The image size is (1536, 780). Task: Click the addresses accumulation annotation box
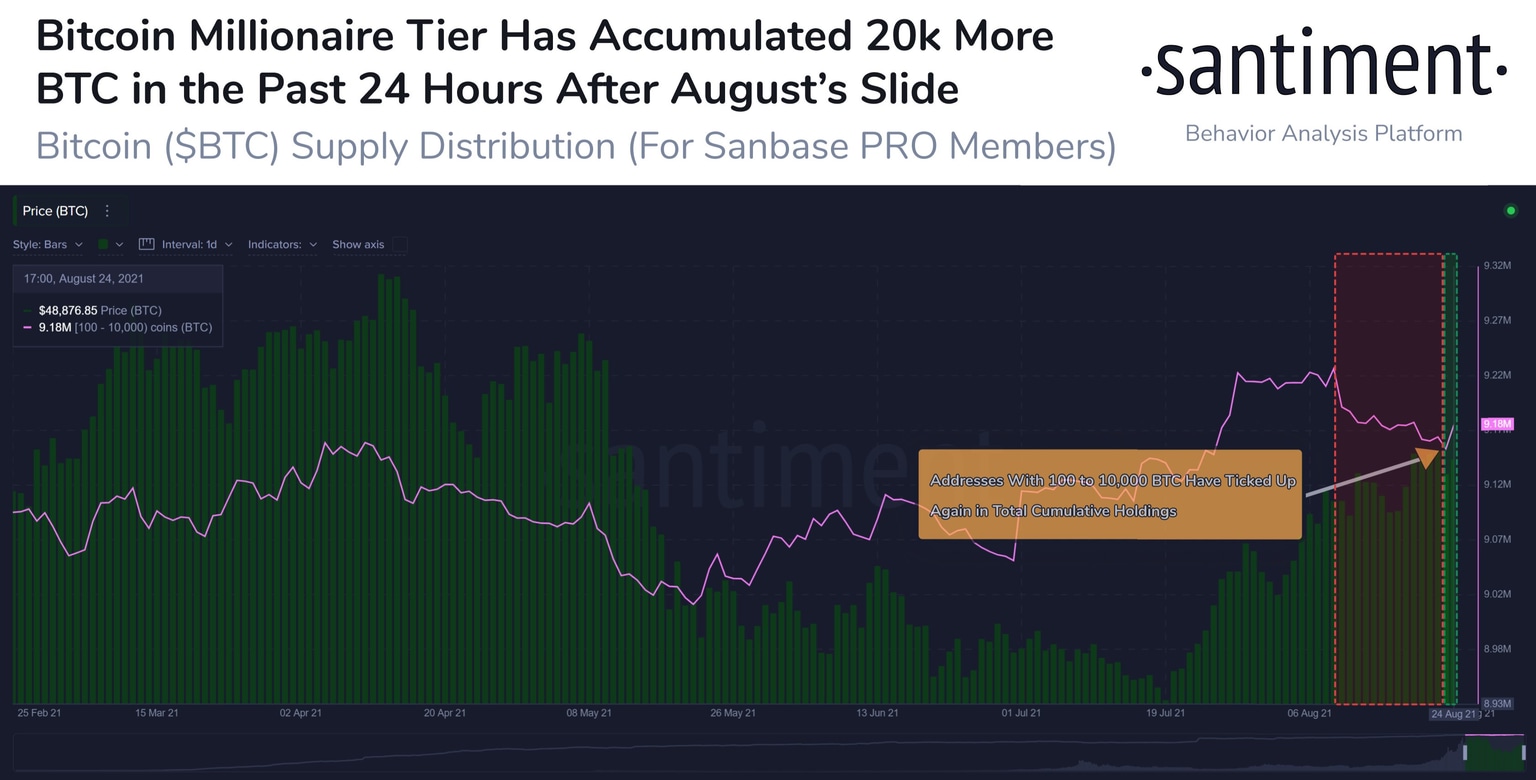coord(1110,494)
